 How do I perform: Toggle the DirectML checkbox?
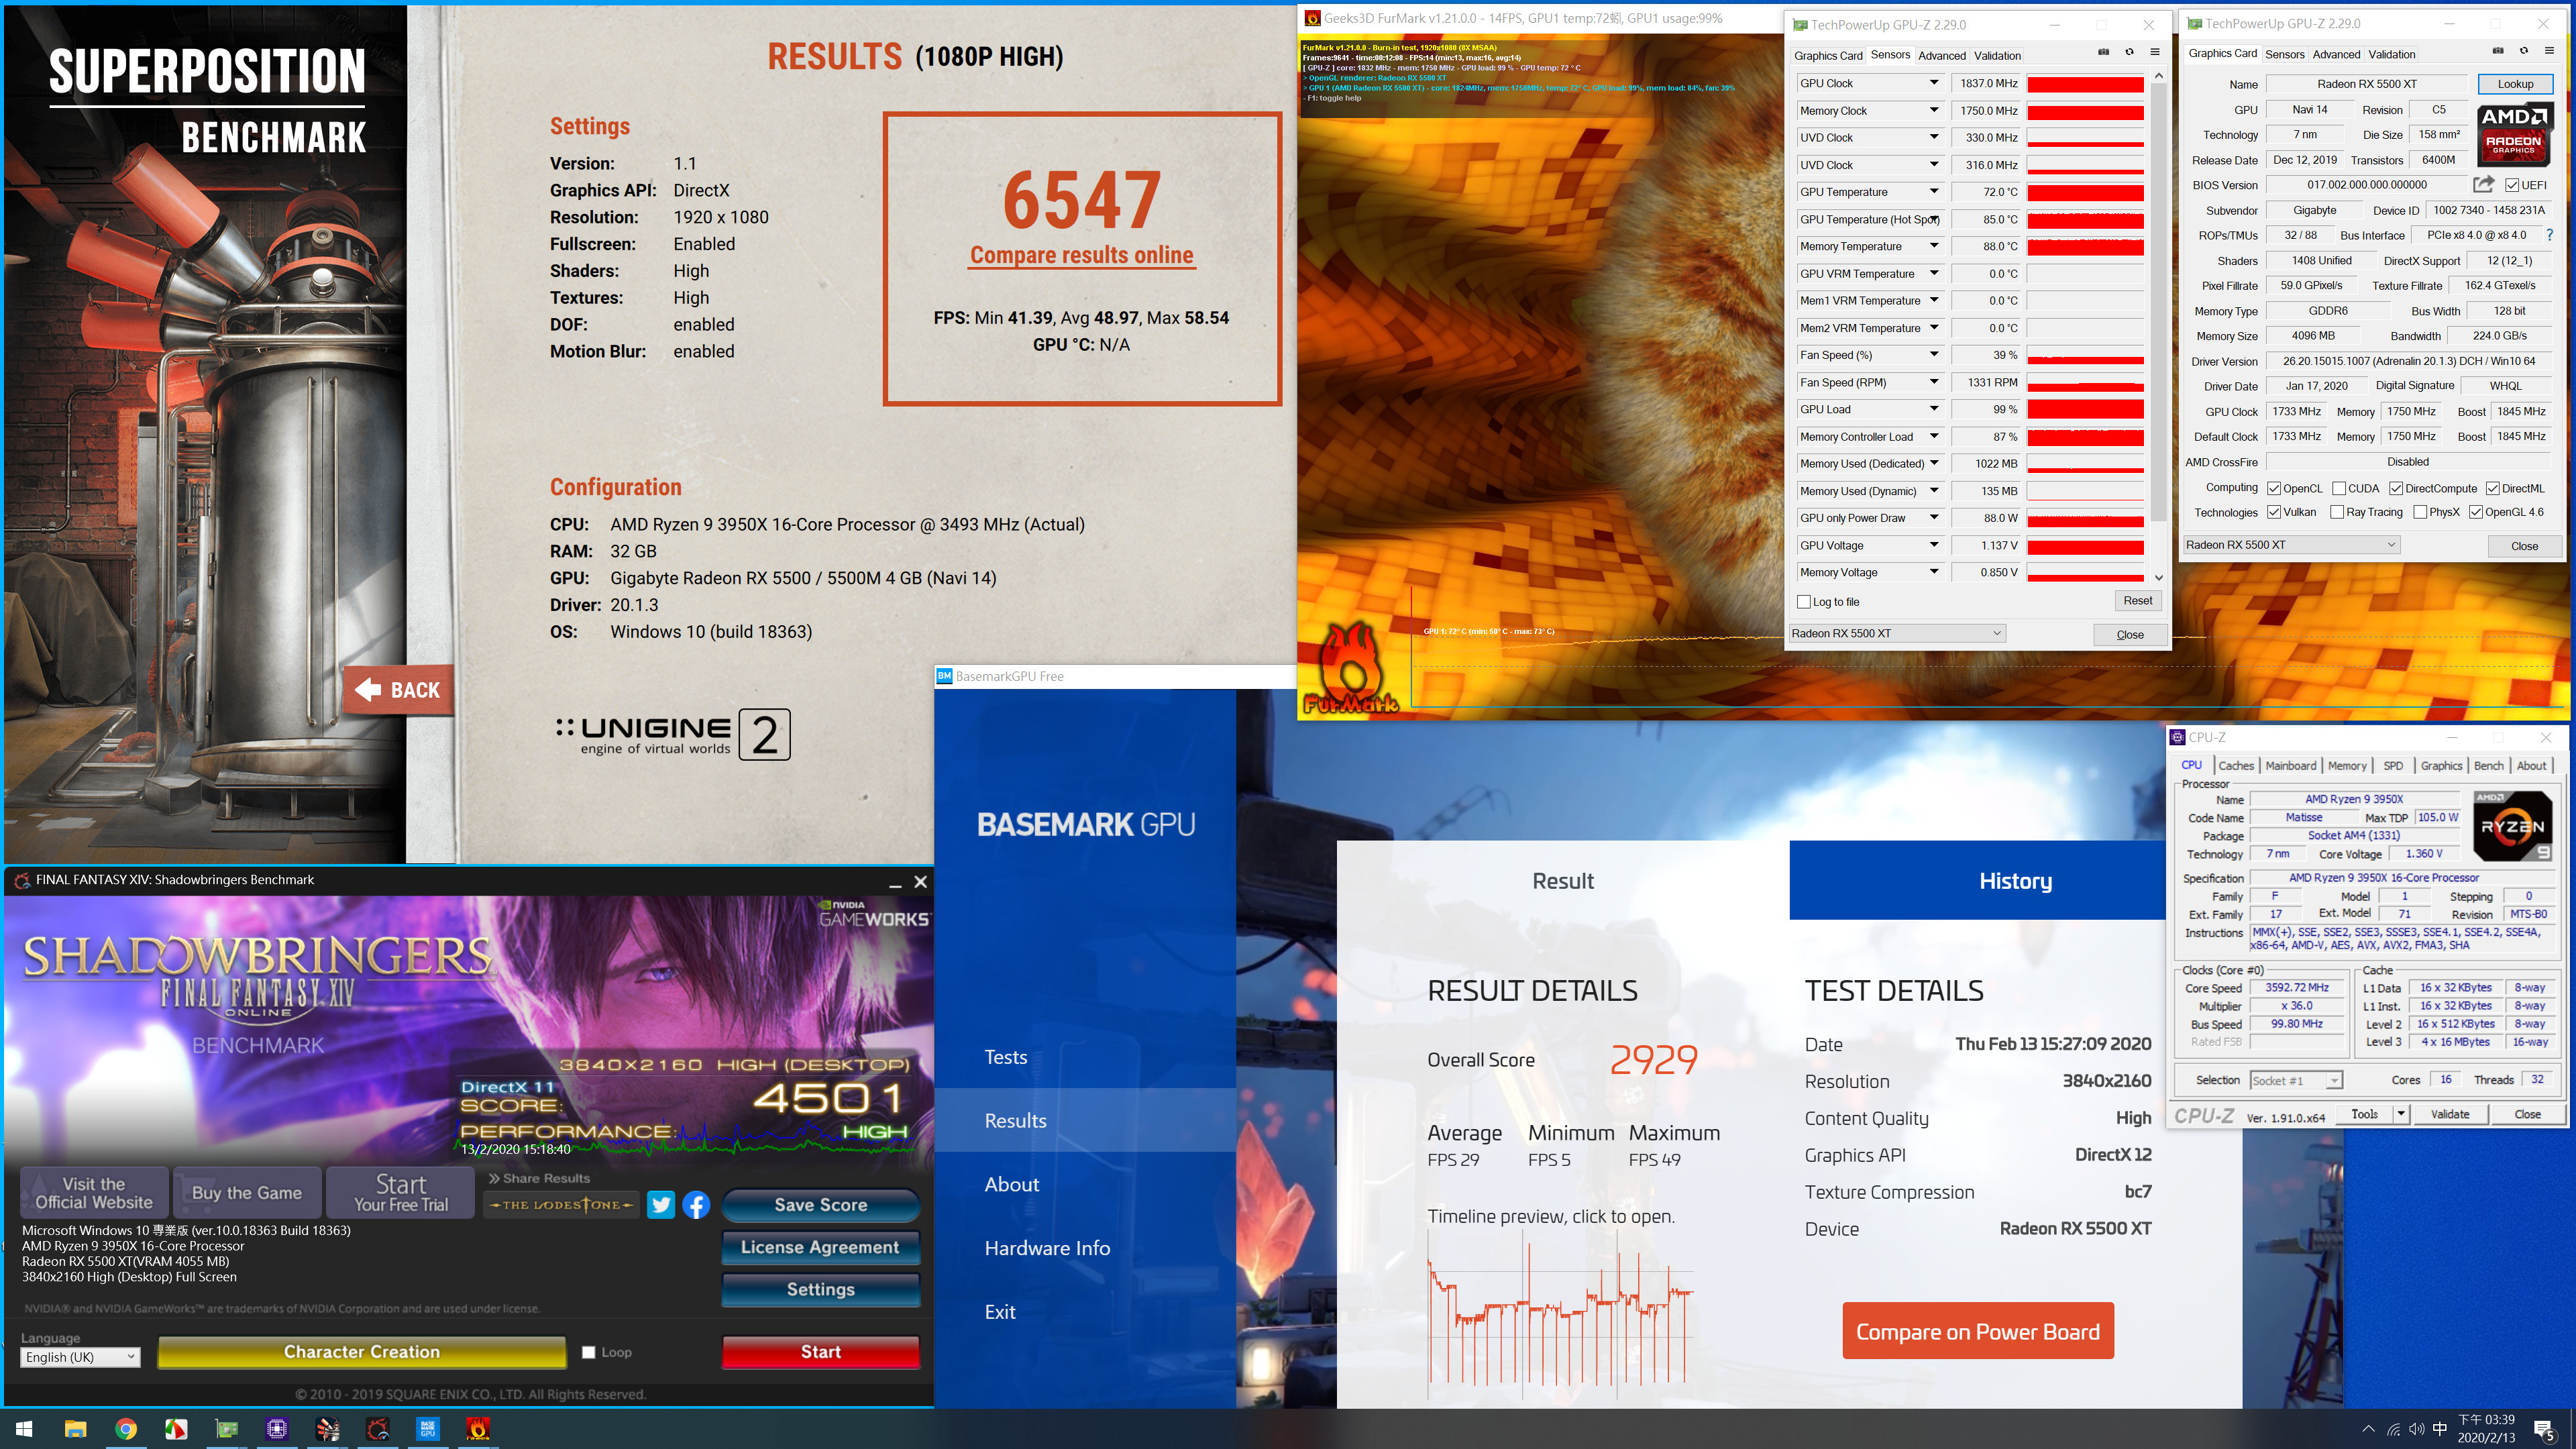click(2492, 488)
